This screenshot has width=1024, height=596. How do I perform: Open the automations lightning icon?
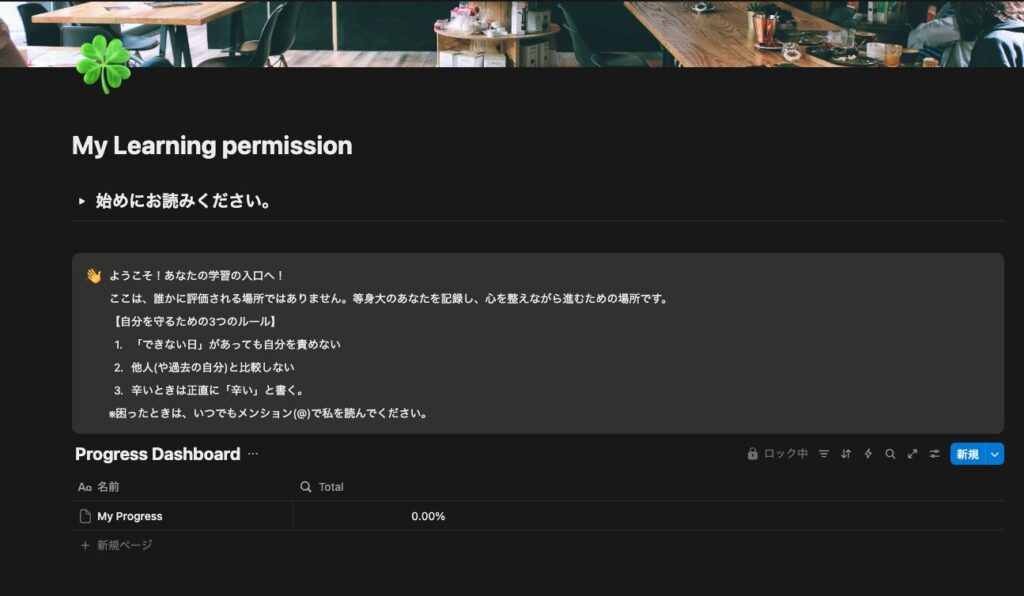(868, 453)
